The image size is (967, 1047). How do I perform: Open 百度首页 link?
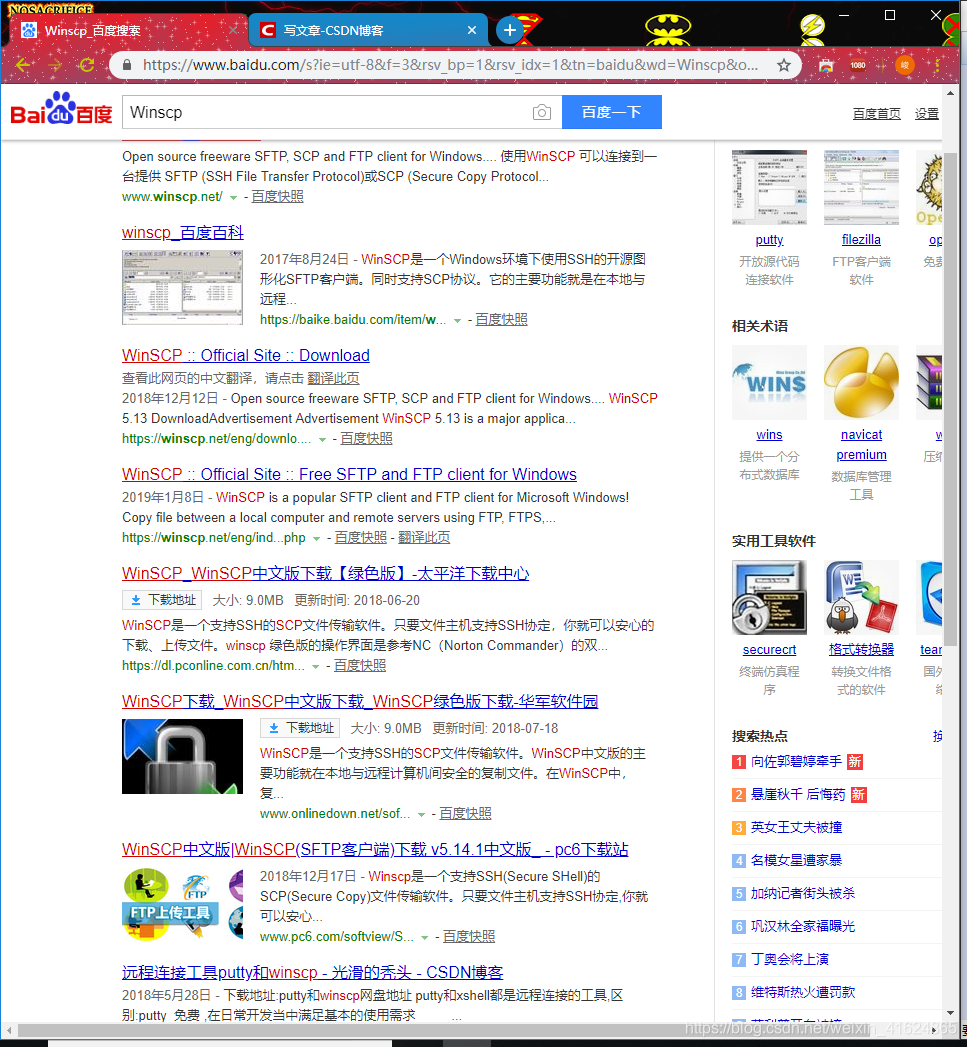point(876,114)
